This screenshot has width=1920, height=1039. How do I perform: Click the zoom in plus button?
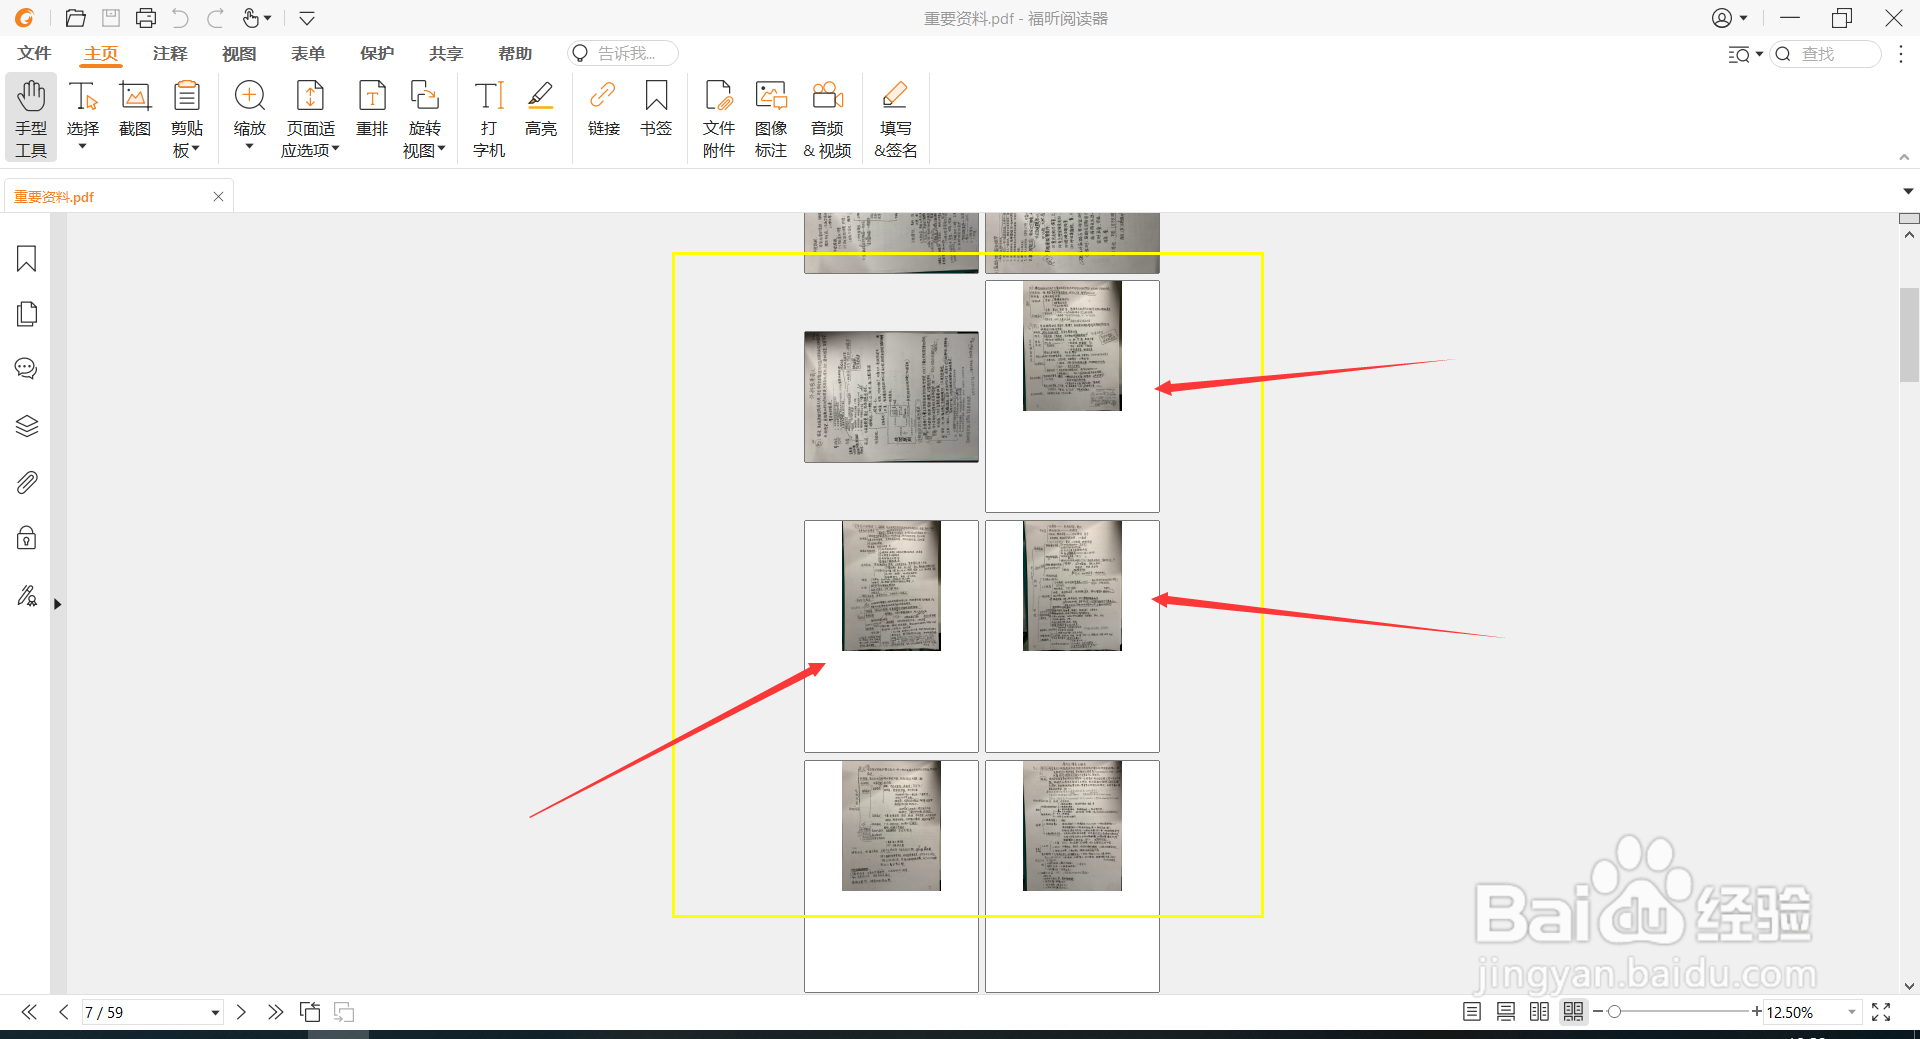tap(1757, 1012)
